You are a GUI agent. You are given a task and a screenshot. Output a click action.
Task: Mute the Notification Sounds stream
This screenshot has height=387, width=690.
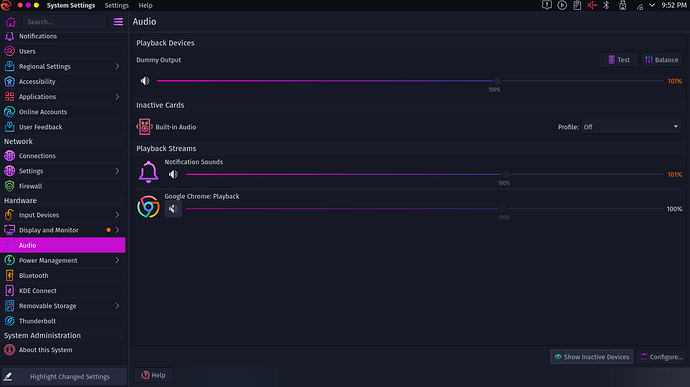point(173,174)
